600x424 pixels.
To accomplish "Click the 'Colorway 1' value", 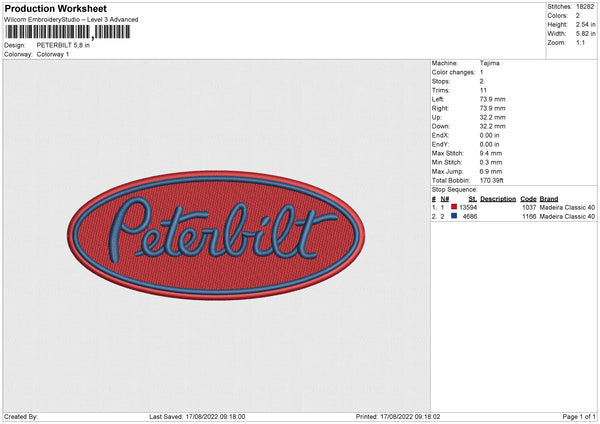I will [x=53, y=54].
